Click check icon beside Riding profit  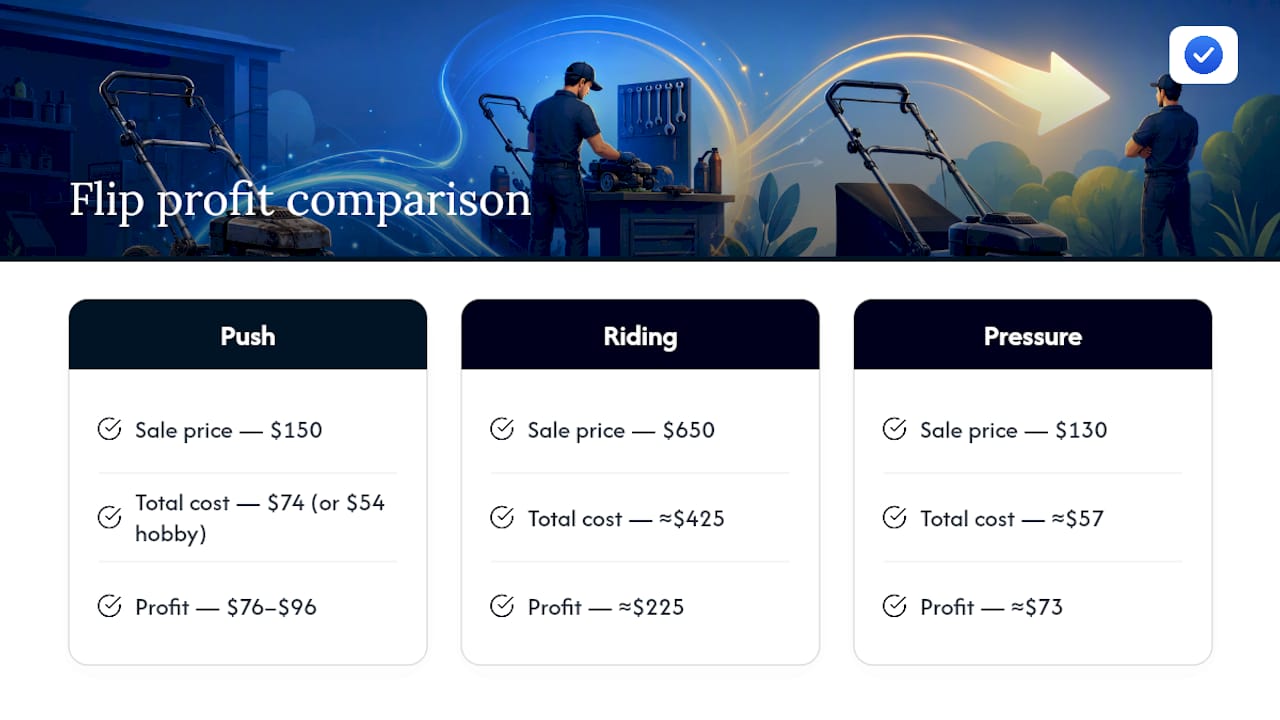(x=502, y=606)
